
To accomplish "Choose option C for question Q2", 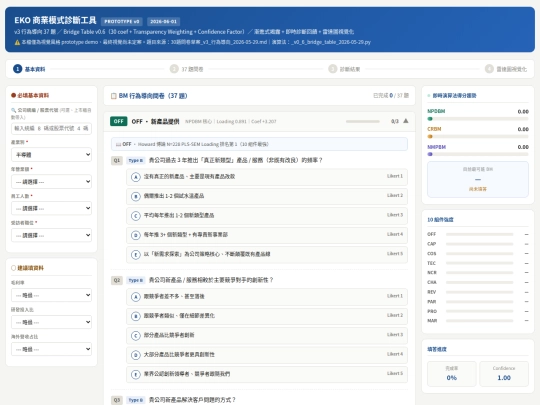I will pos(267,335).
